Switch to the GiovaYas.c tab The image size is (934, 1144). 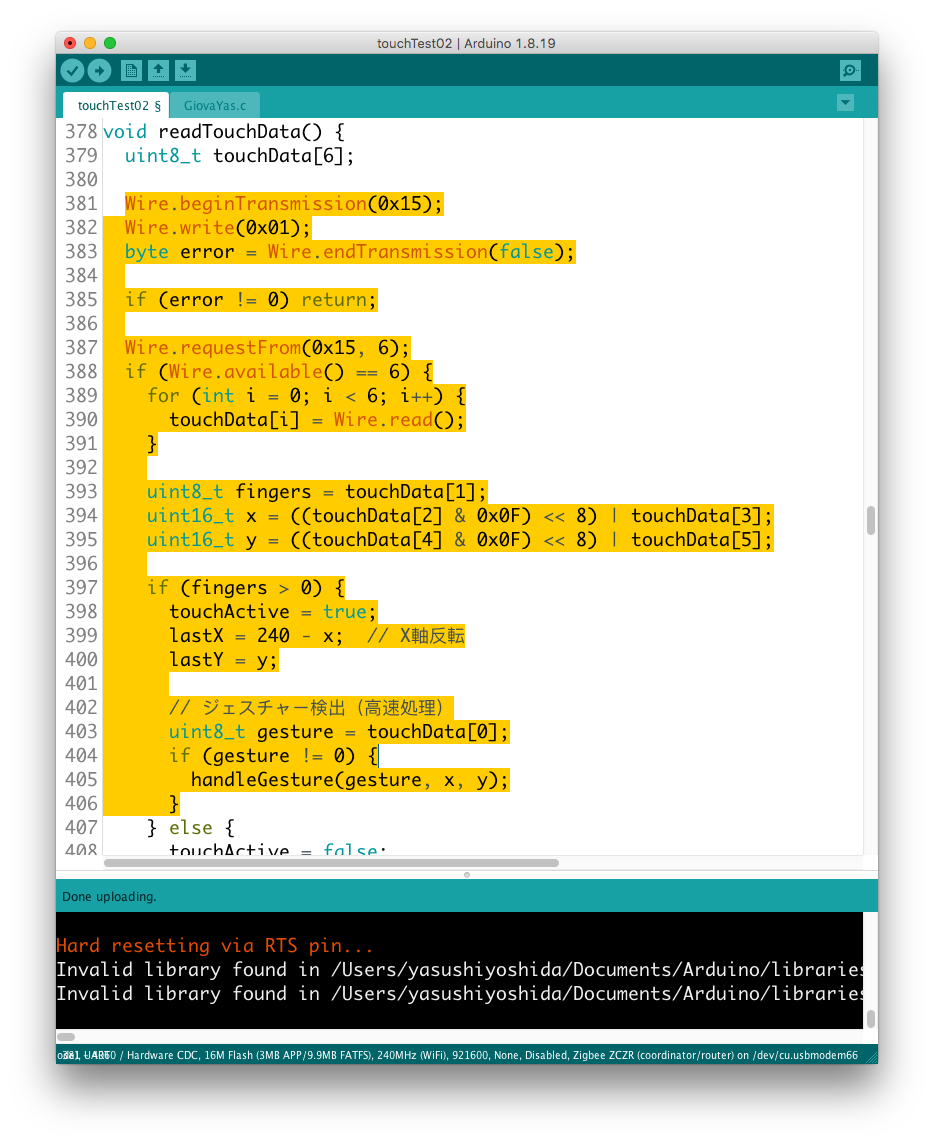point(215,105)
